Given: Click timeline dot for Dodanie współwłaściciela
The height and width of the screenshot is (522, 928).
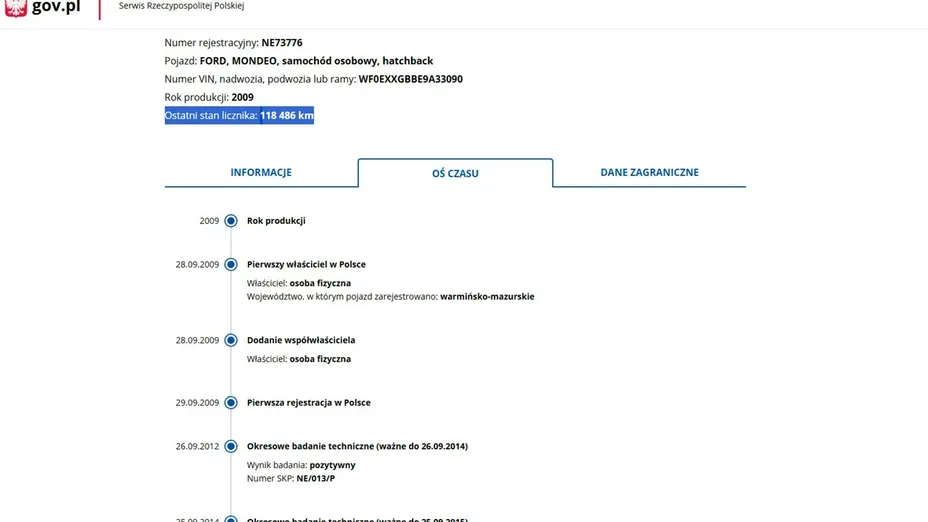Looking at the screenshot, I should pos(231,340).
